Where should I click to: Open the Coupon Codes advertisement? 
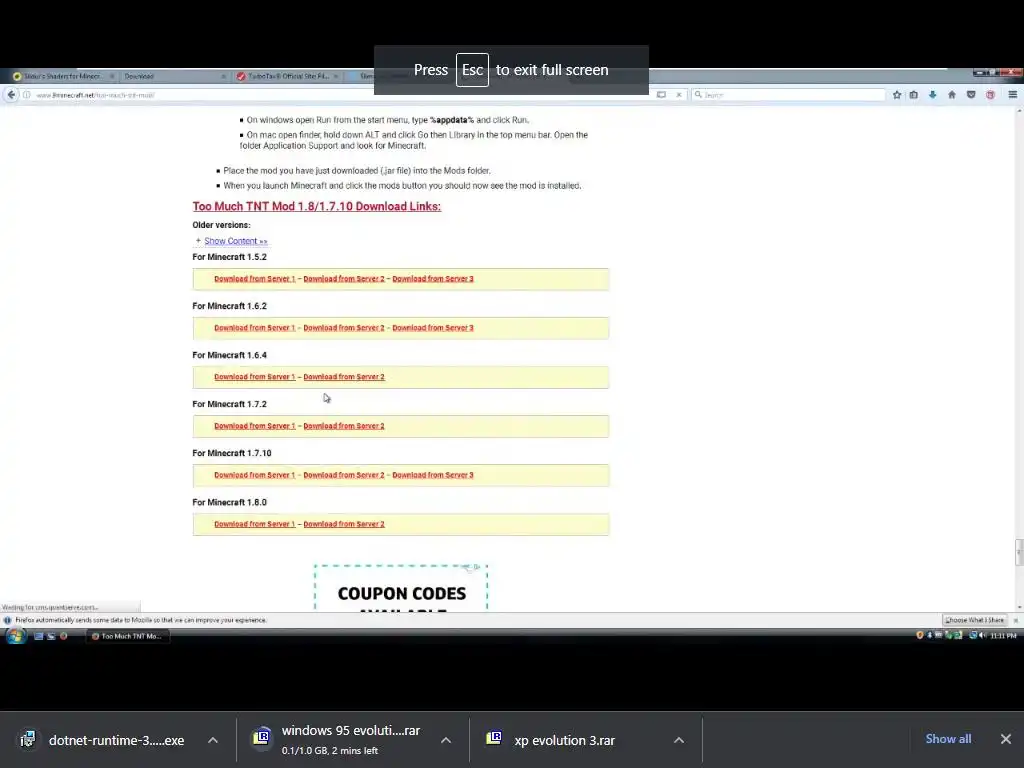pyautogui.click(x=401, y=587)
